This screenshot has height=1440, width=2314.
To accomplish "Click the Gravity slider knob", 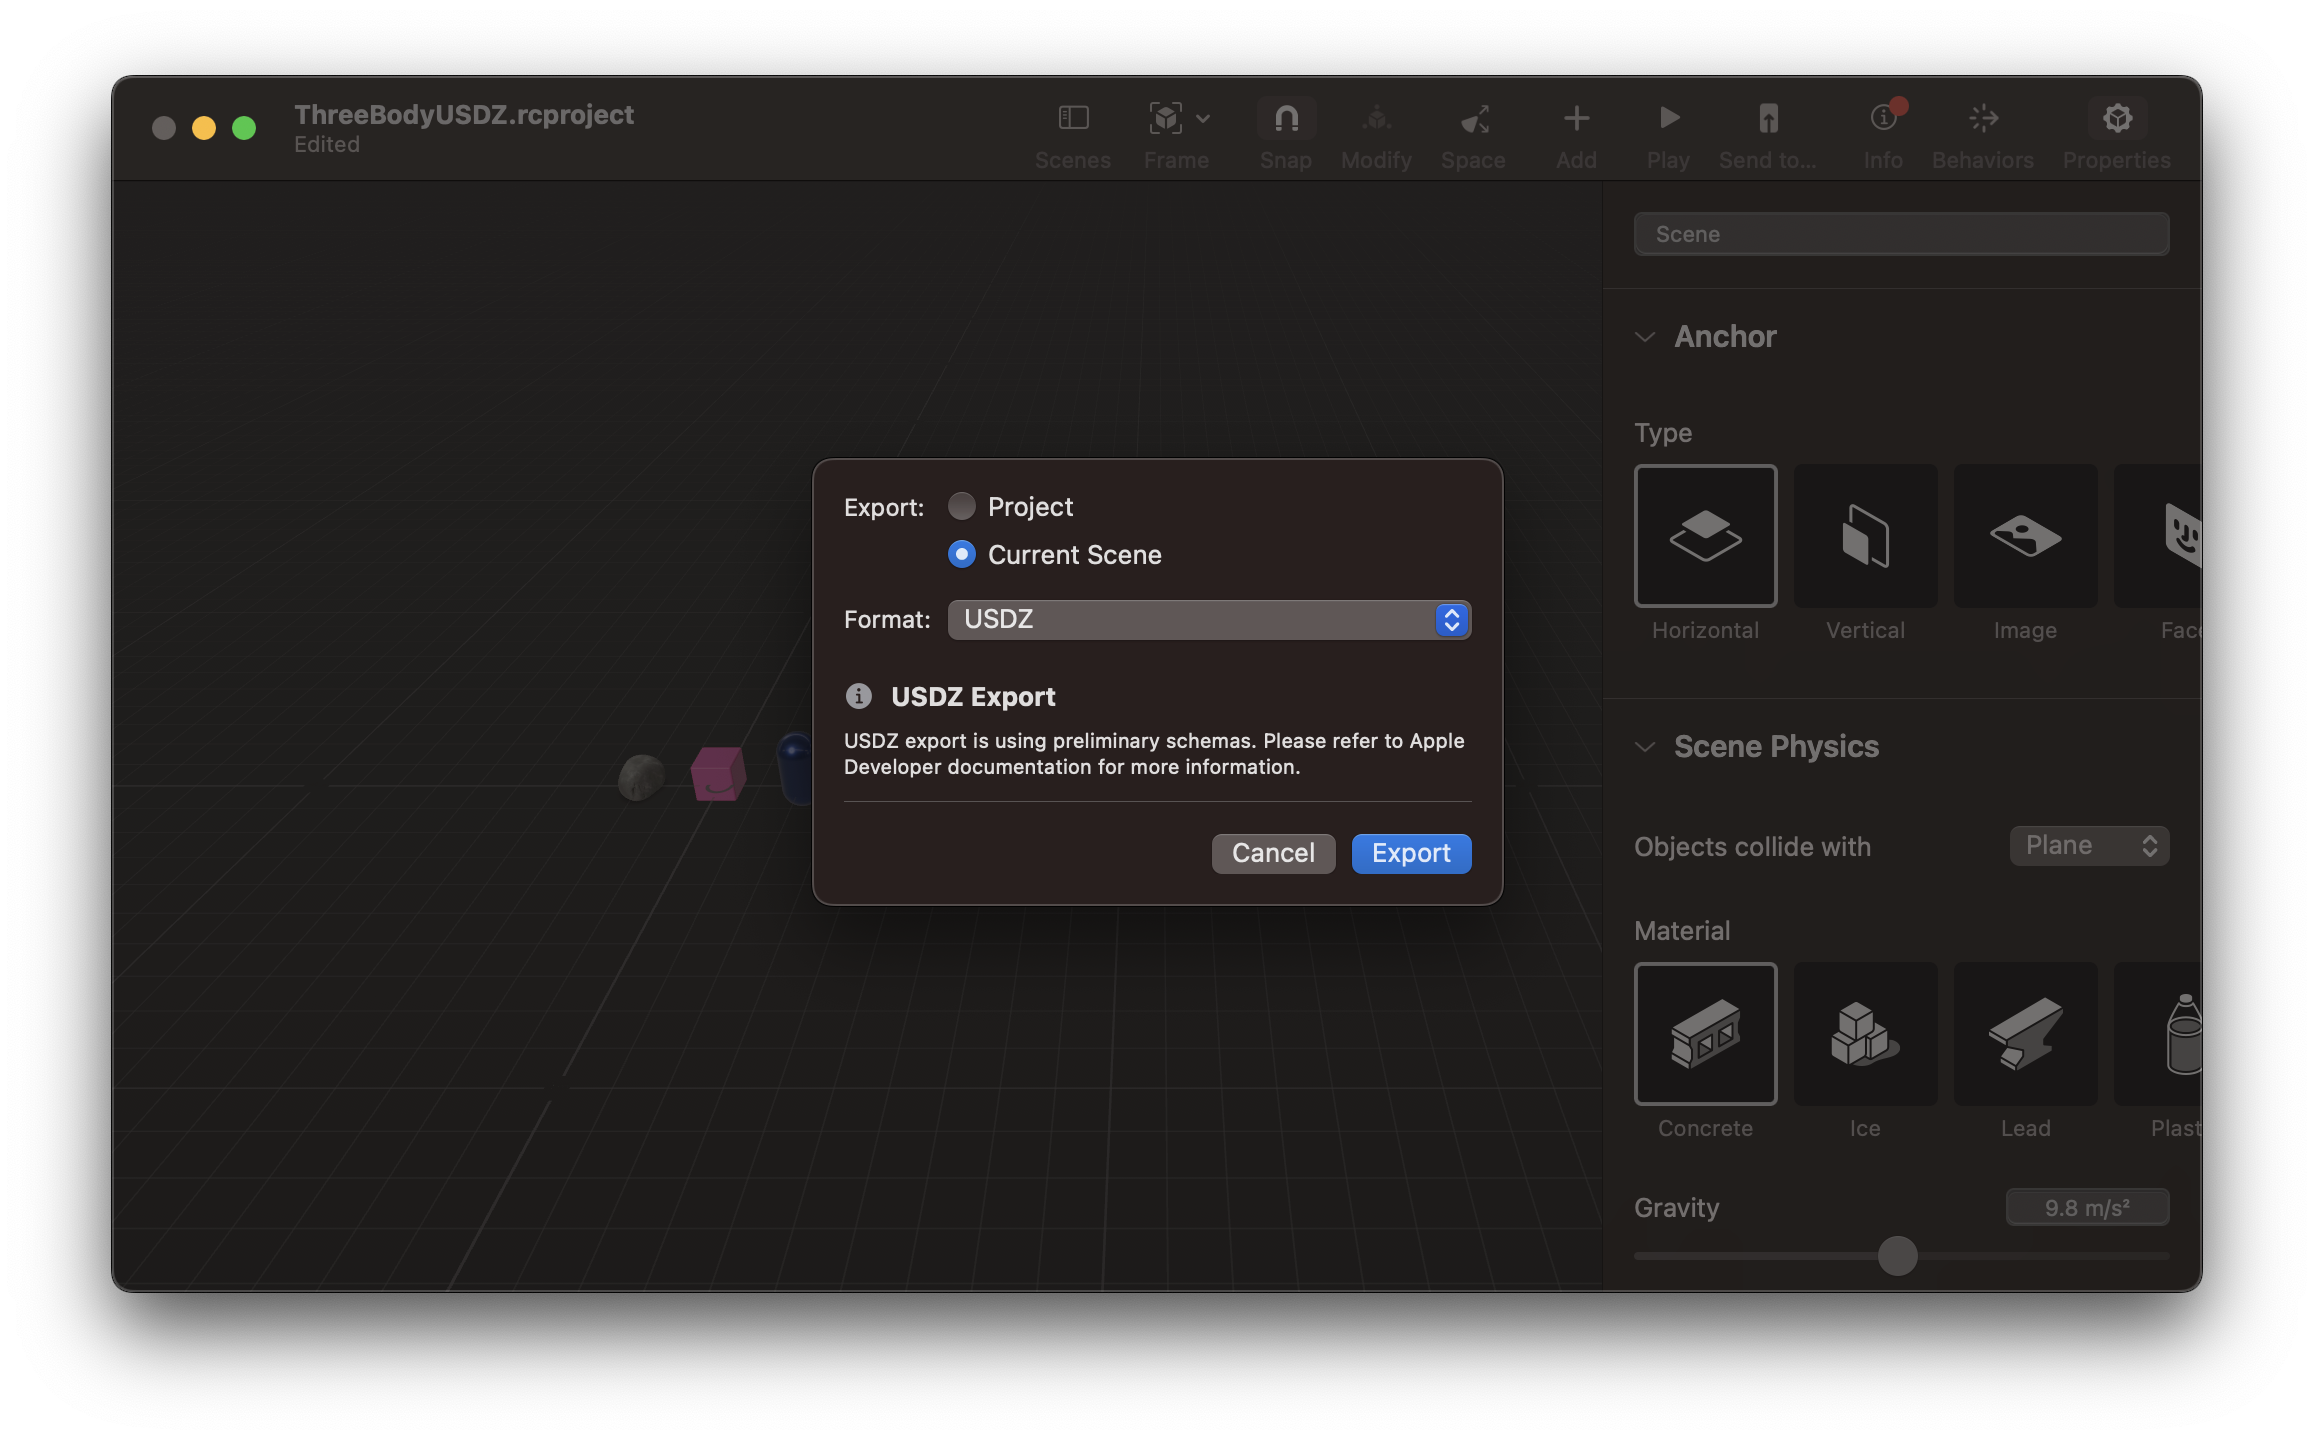I will pos(1897,1255).
